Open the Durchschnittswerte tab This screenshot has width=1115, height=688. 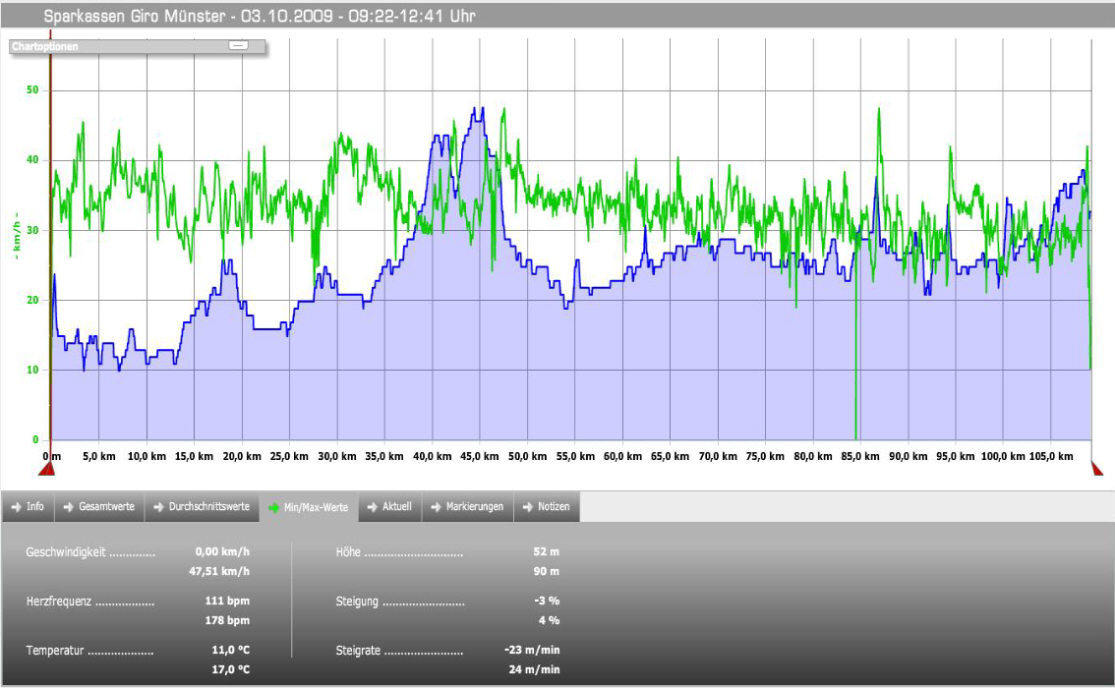click(201, 507)
